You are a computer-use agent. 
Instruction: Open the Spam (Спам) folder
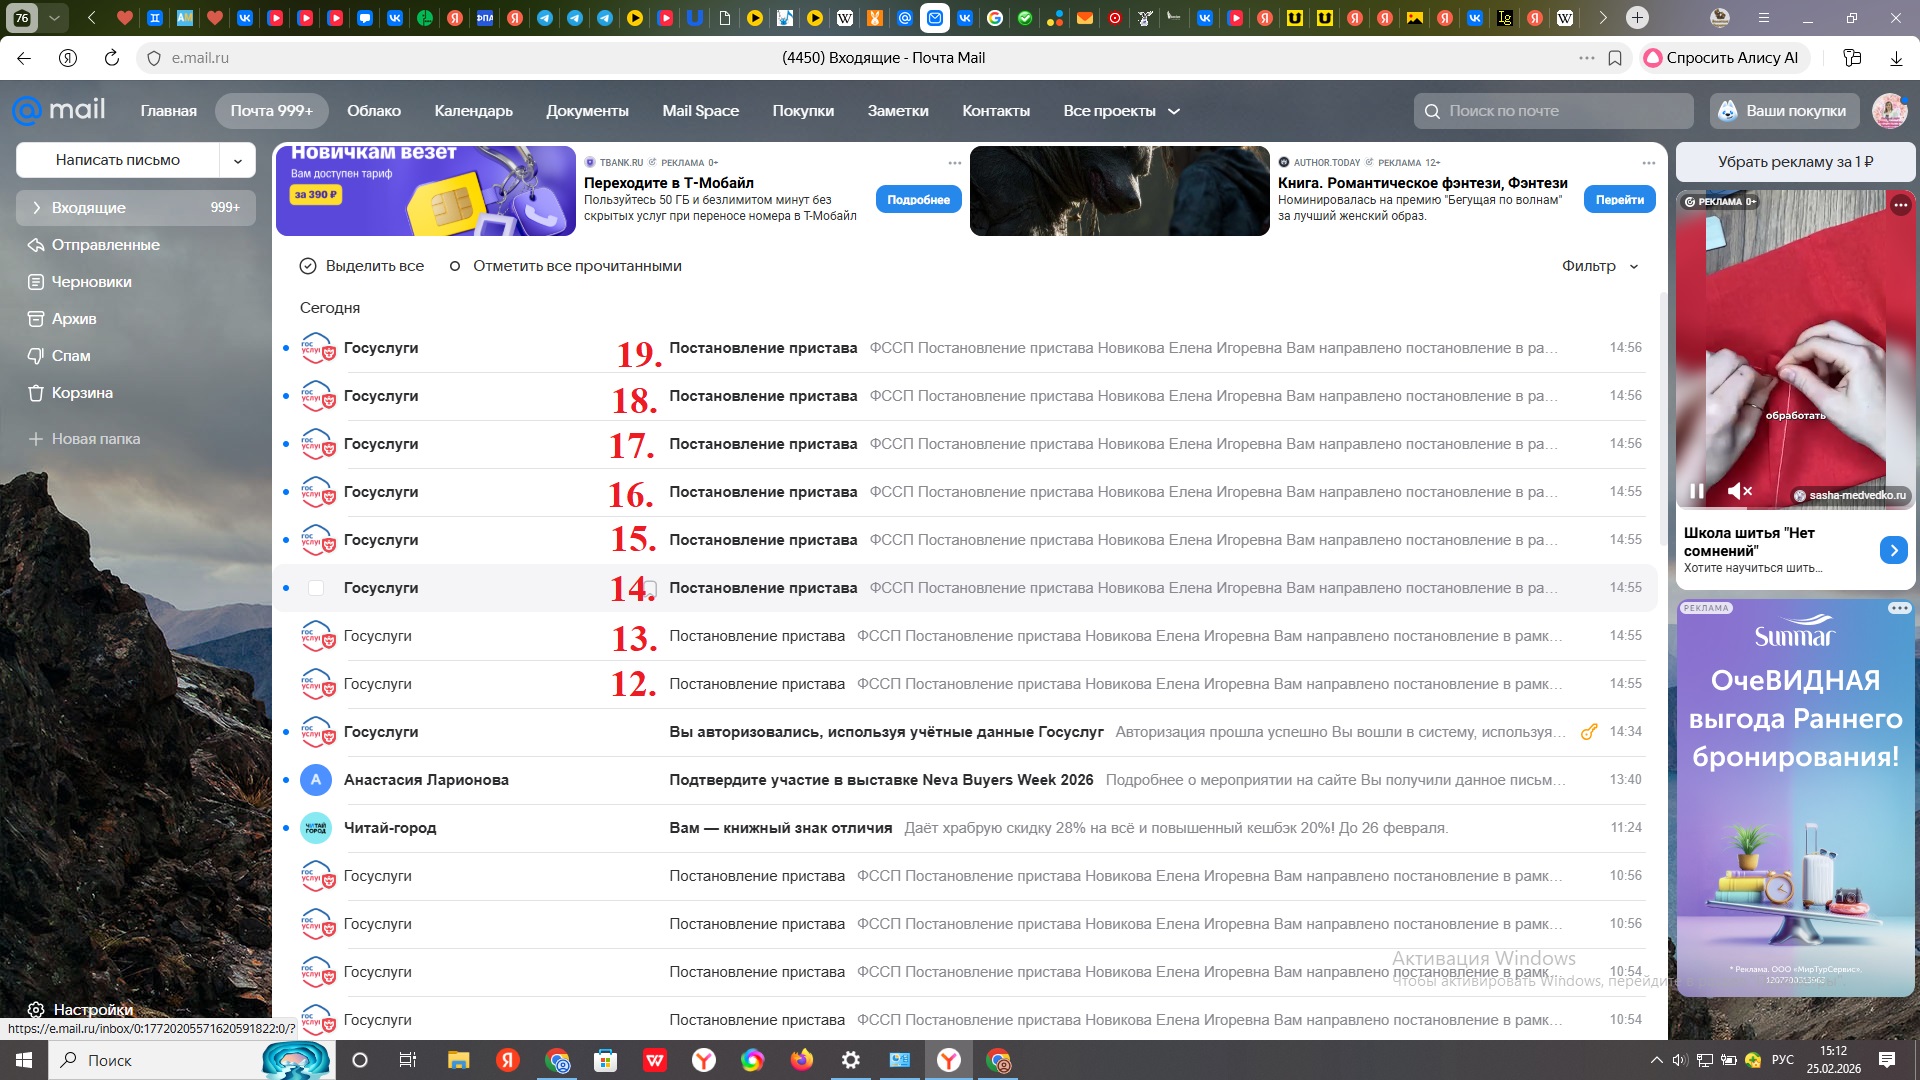click(70, 356)
